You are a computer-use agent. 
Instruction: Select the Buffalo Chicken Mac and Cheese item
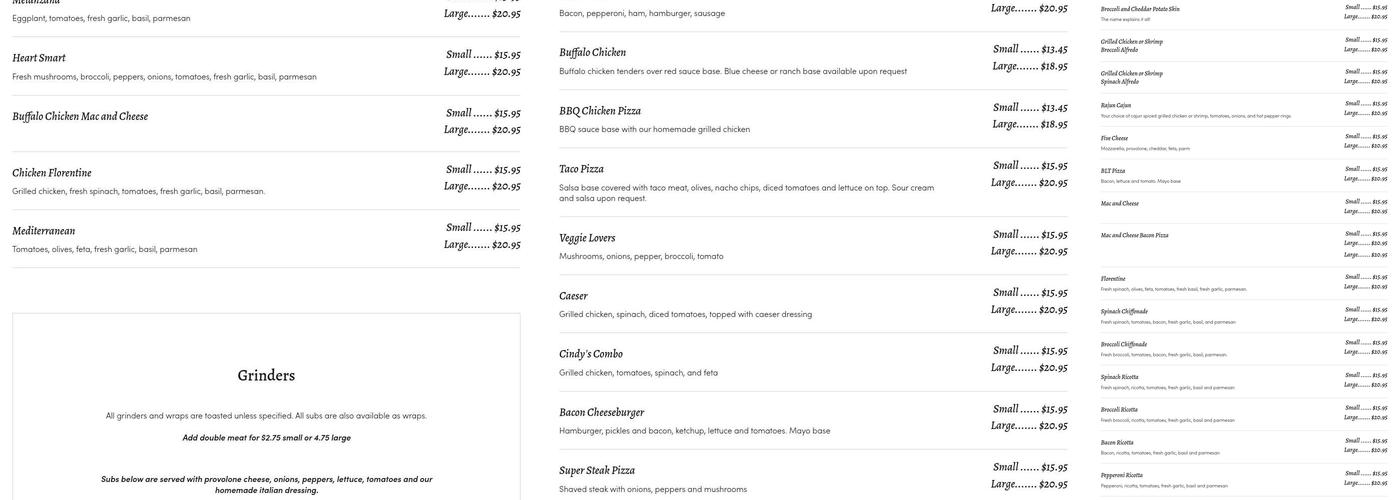click(80, 116)
